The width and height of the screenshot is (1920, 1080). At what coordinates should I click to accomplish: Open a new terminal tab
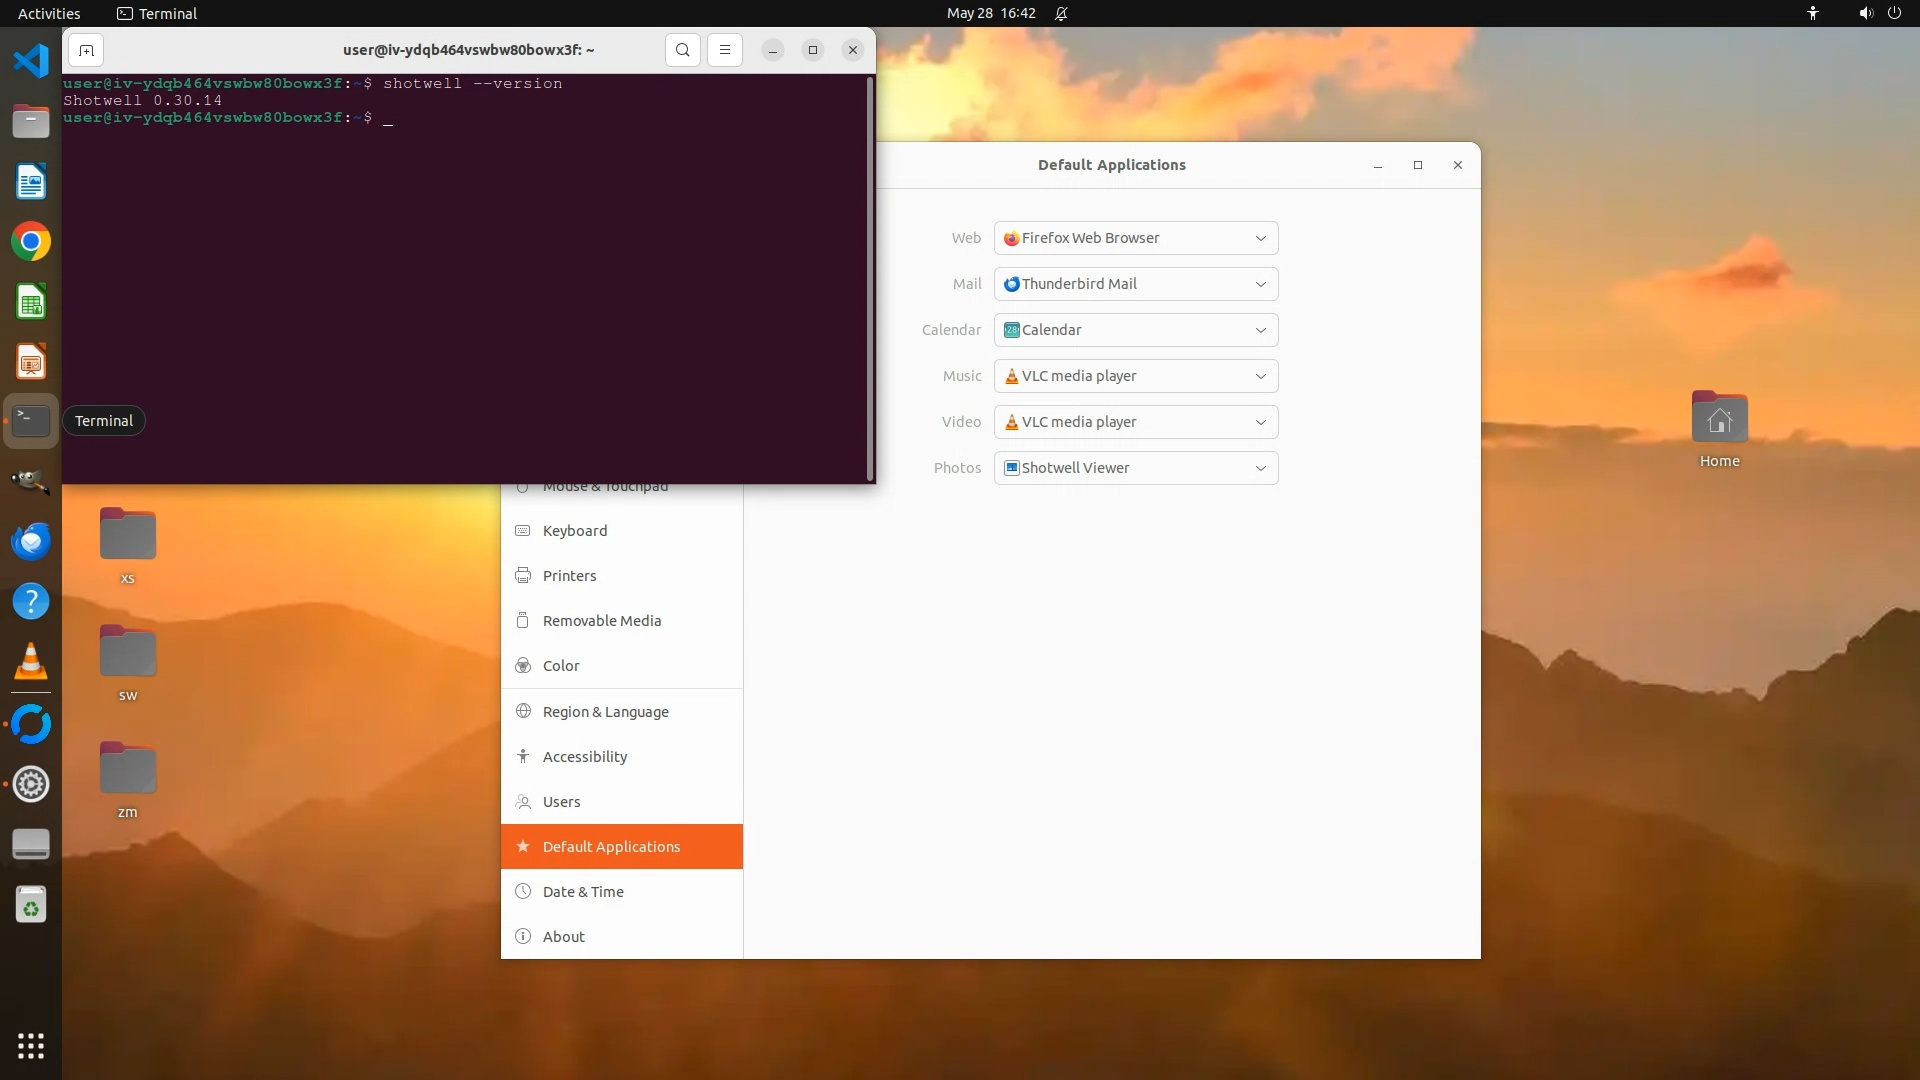(x=87, y=50)
